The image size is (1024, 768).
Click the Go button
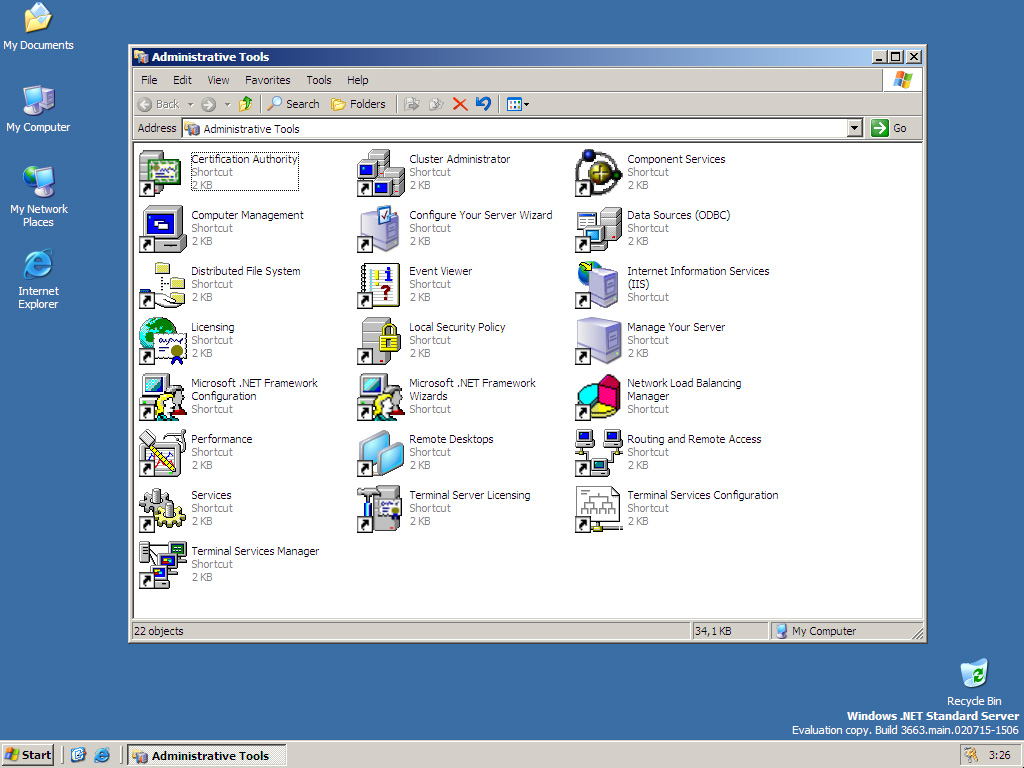tap(890, 128)
